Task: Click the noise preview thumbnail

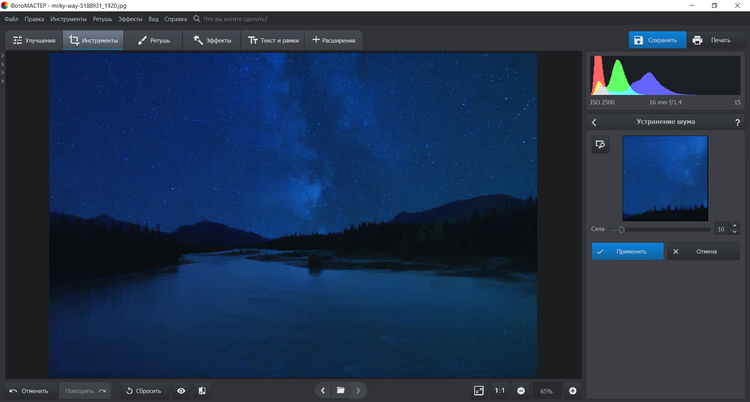Action: pos(665,178)
